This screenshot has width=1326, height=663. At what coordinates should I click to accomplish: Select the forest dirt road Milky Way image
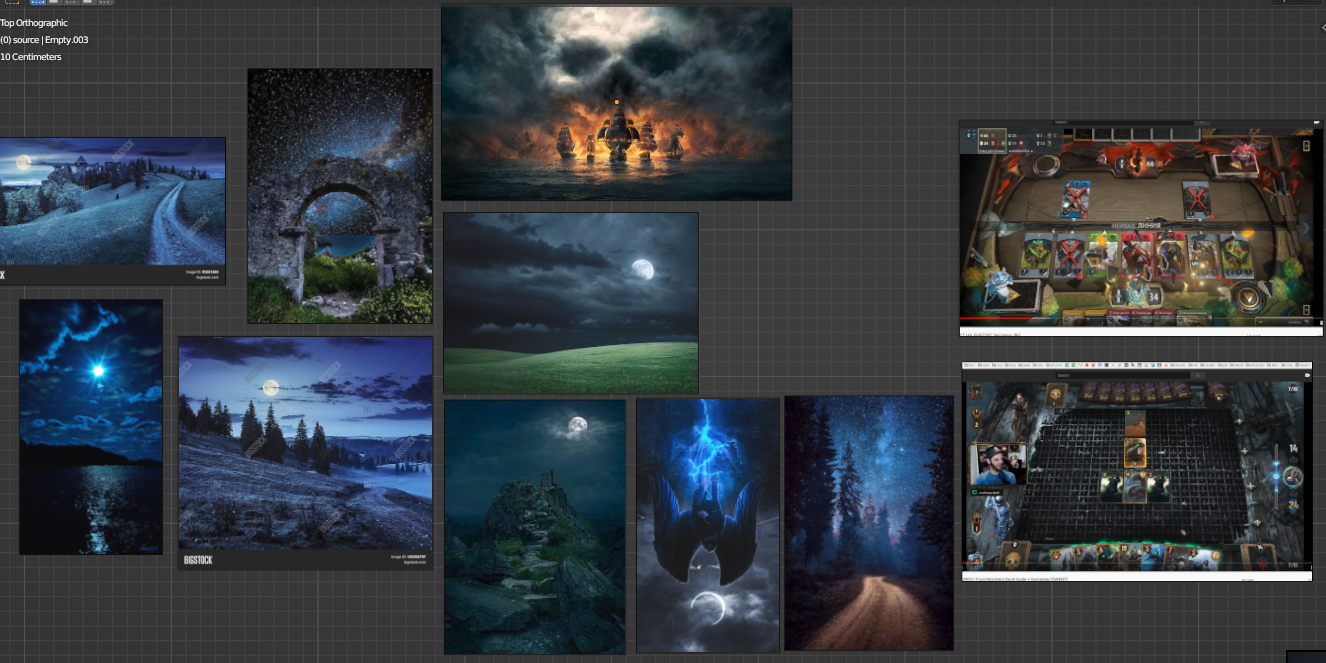tap(869, 523)
